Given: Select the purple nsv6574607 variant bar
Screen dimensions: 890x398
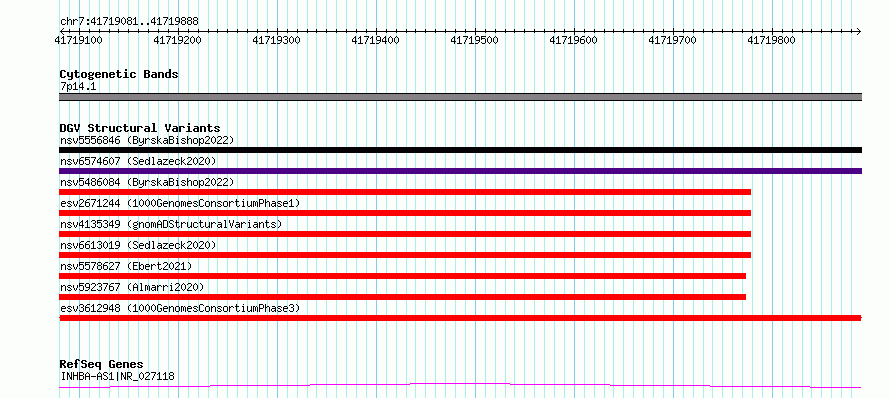Looking at the screenshot, I should point(460,171).
